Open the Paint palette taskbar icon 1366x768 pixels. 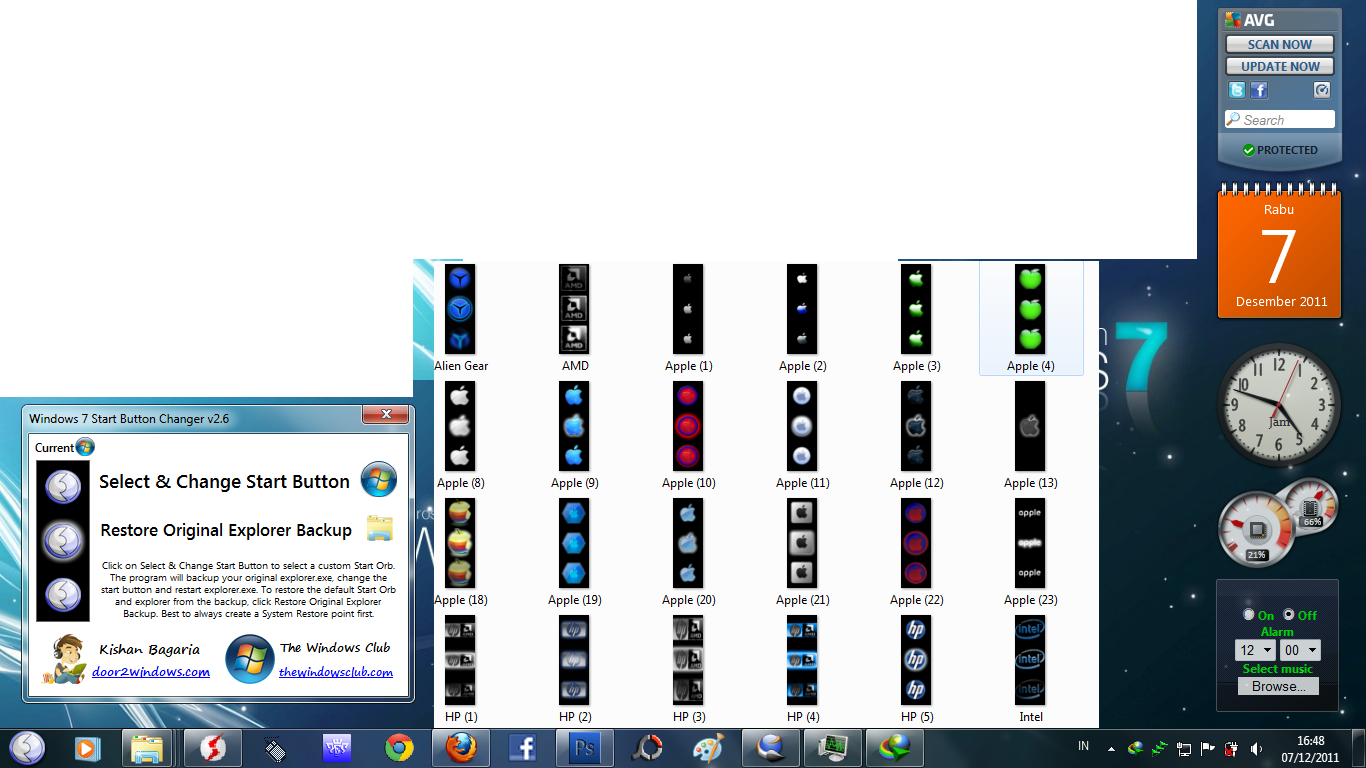(x=708, y=748)
